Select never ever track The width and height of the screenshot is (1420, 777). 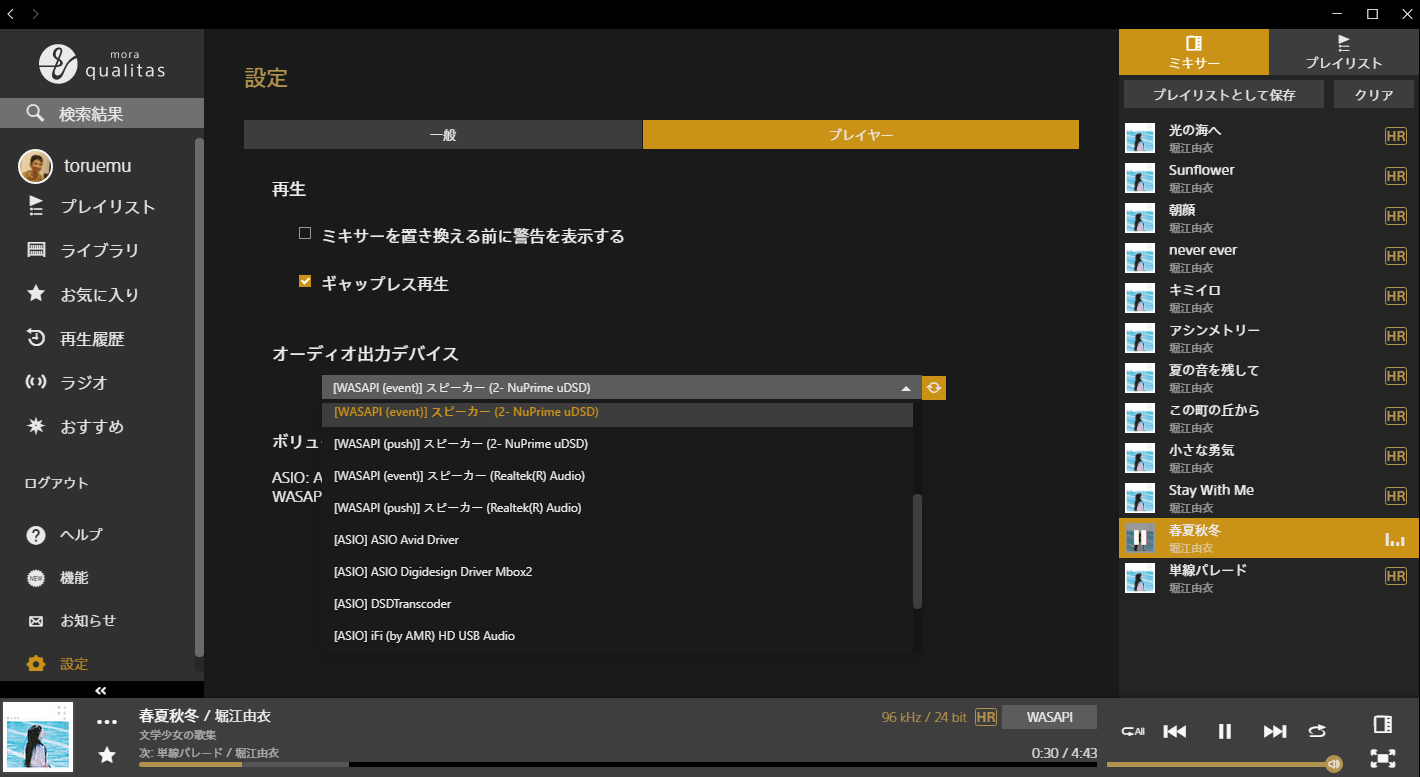[1267, 258]
